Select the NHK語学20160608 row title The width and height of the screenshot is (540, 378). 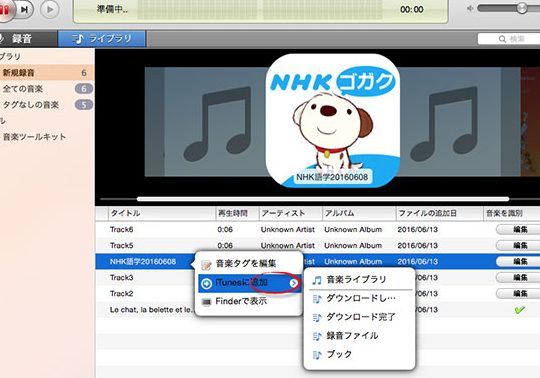point(143,262)
